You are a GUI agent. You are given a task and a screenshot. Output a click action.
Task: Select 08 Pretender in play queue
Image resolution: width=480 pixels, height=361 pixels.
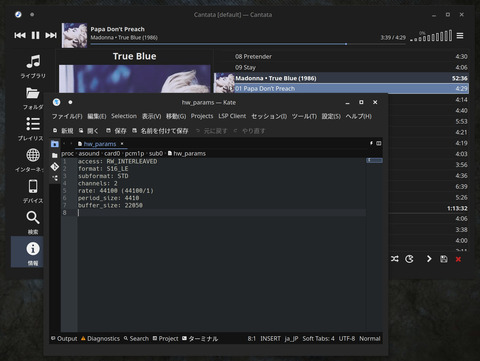(341, 57)
